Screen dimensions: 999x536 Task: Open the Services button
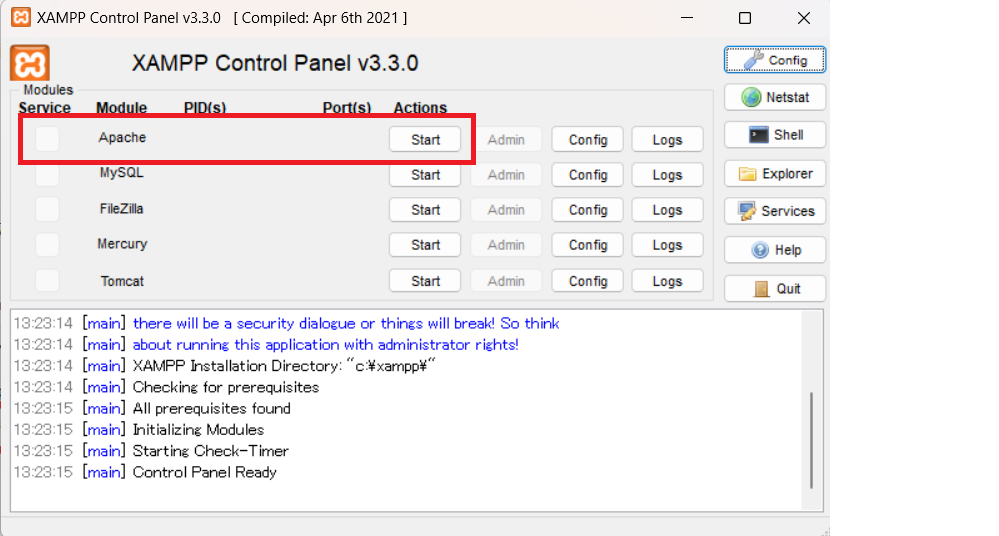[x=775, y=211]
